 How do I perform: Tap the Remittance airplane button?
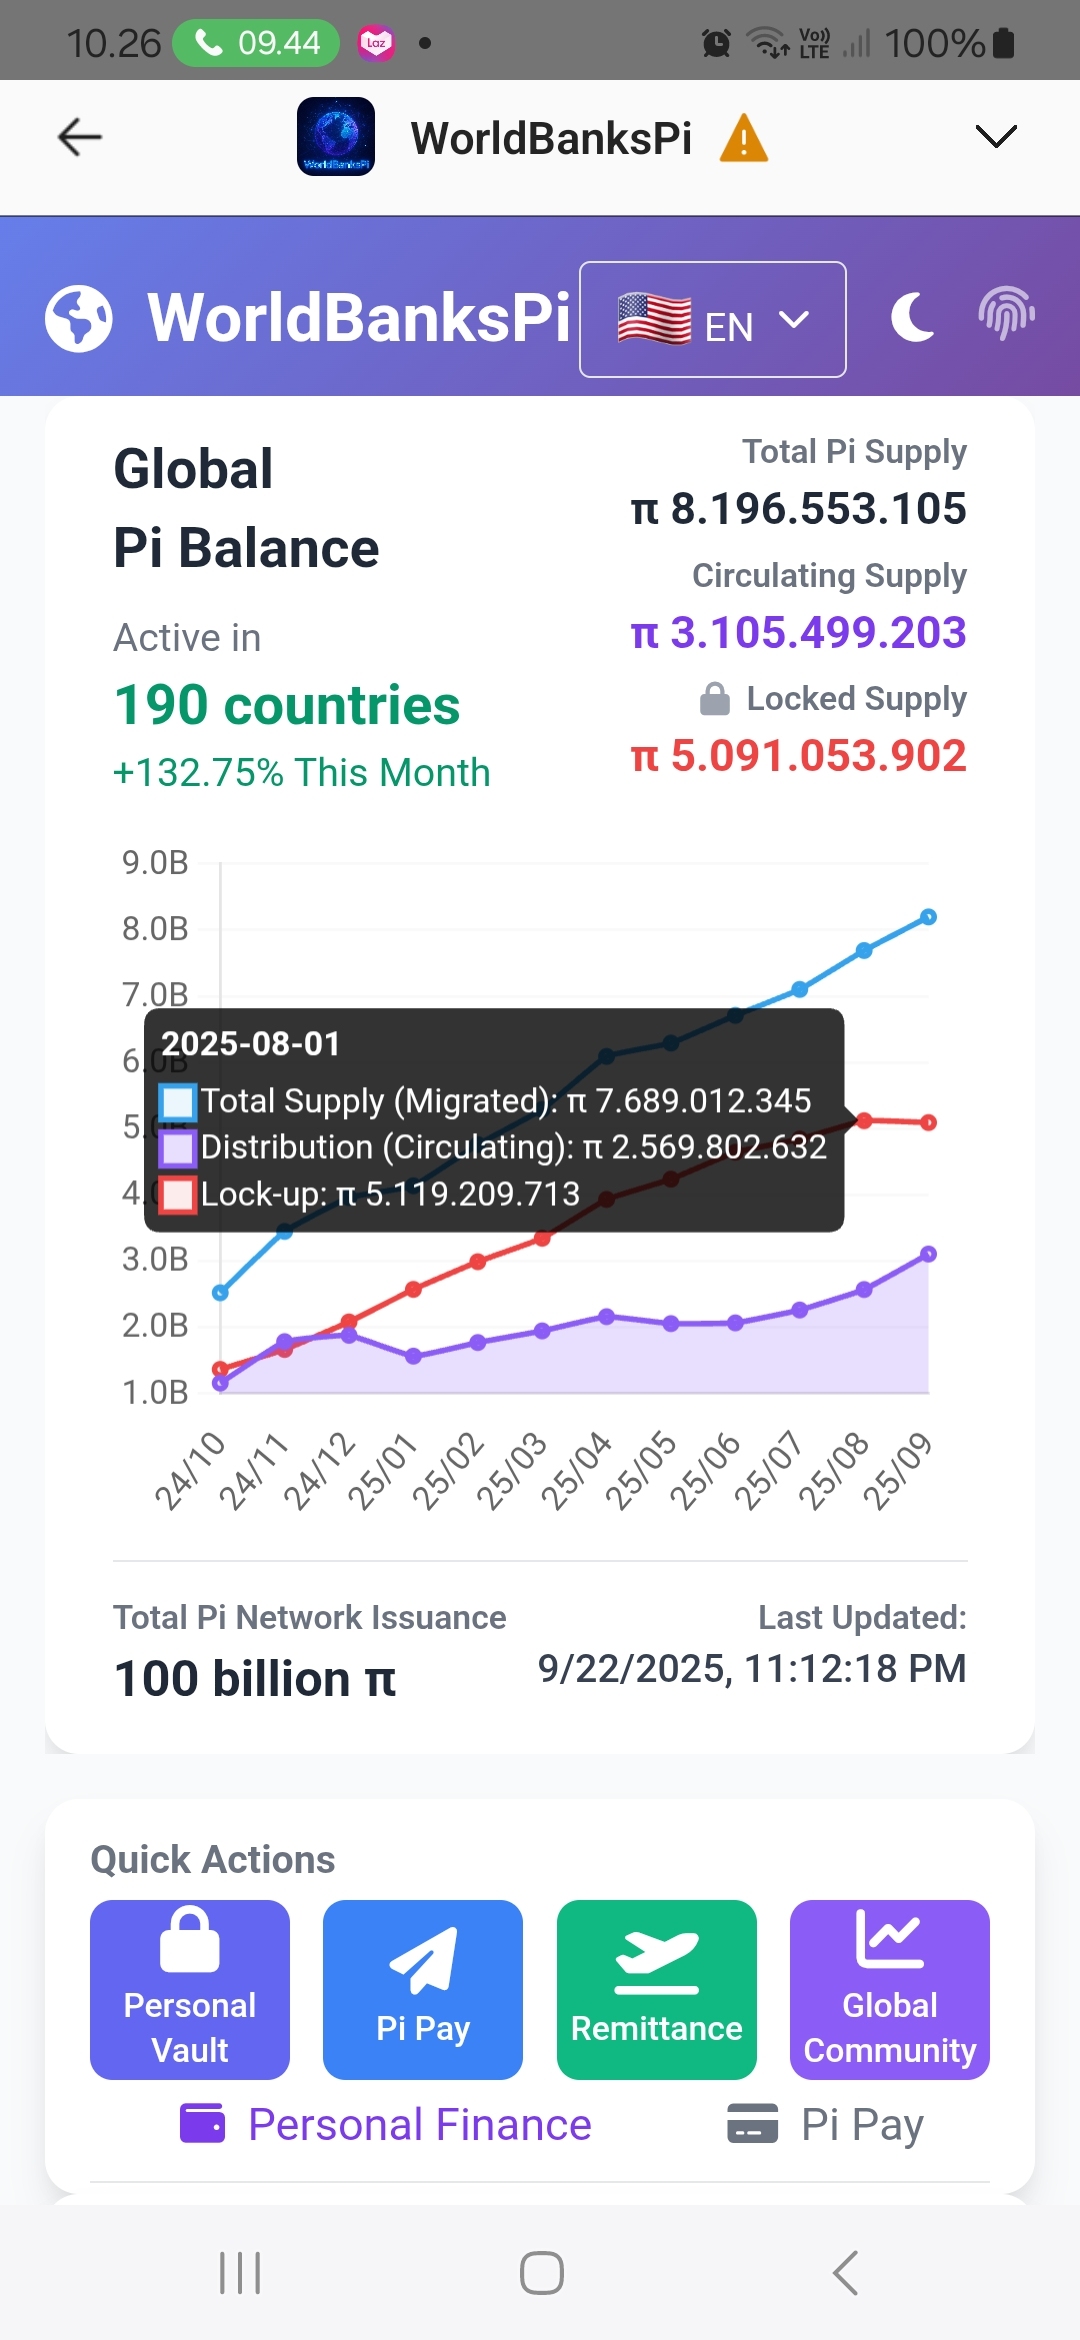(656, 1989)
